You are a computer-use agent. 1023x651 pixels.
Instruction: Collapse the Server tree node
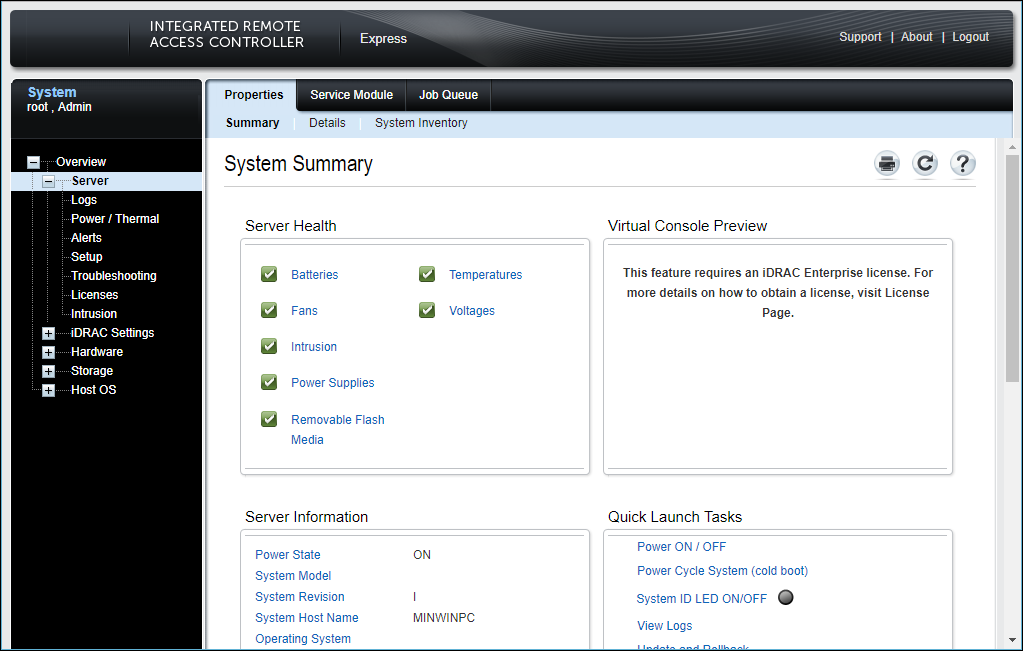tap(48, 181)
